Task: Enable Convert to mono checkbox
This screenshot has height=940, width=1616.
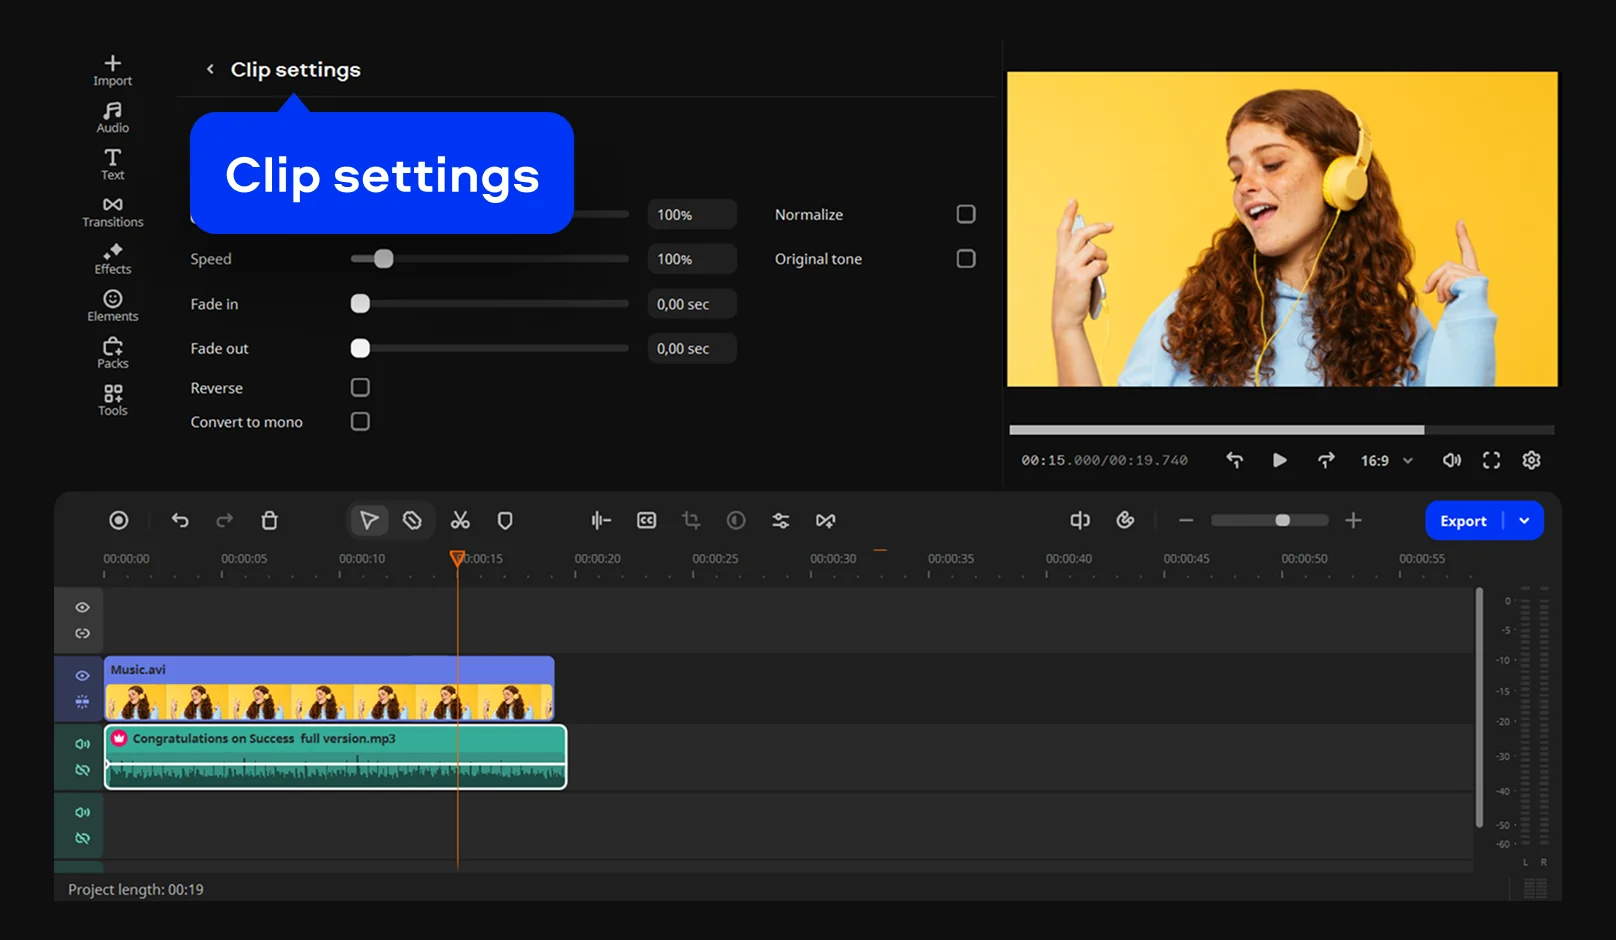Action: (x=360, y=422)
